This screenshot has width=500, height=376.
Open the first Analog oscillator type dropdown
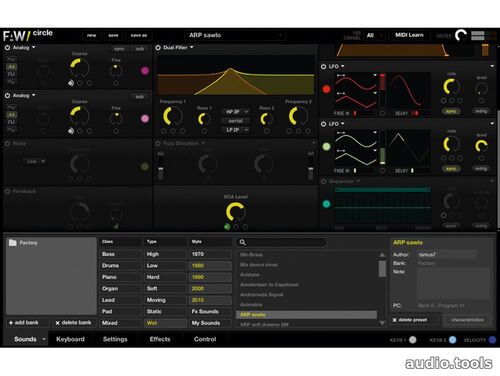[x=24, y=48]
